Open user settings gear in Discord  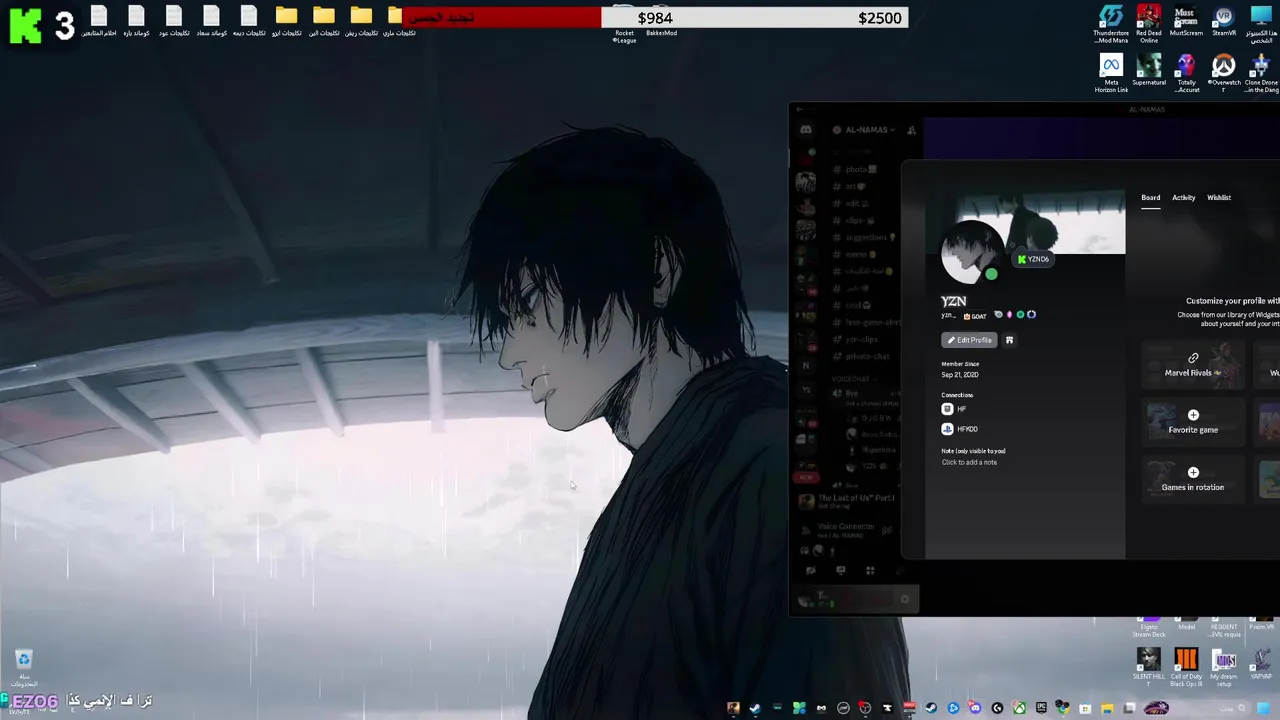click(x=905, y=599)
